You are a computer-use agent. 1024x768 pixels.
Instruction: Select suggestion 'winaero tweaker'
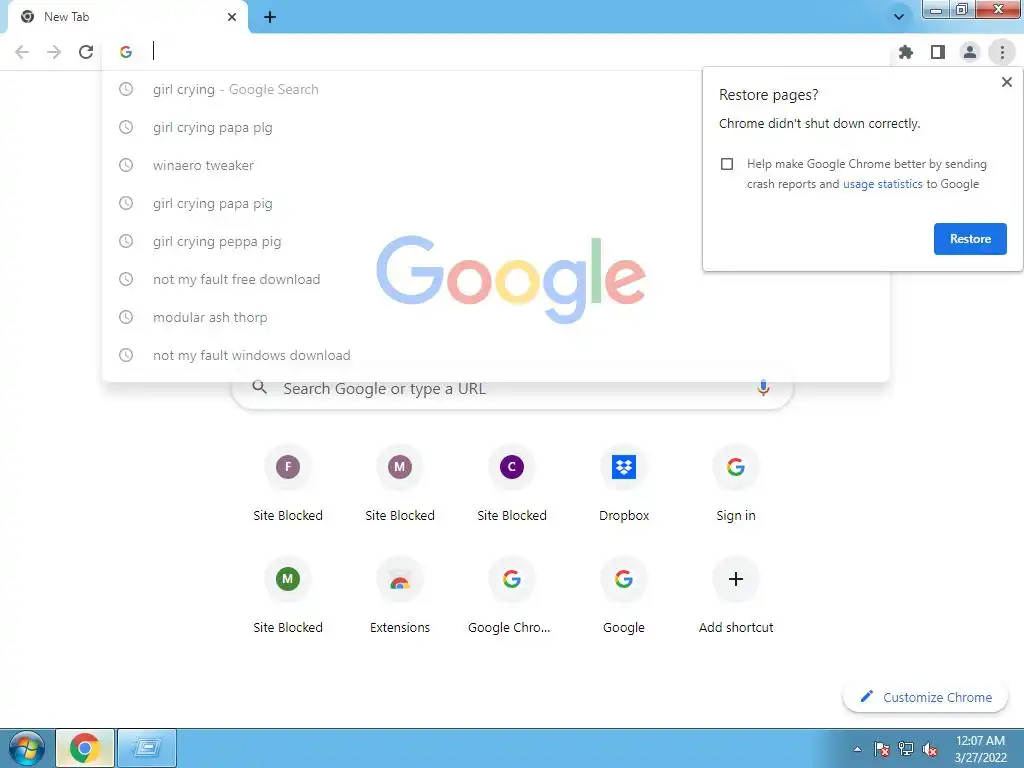click(x=496, y=165)
